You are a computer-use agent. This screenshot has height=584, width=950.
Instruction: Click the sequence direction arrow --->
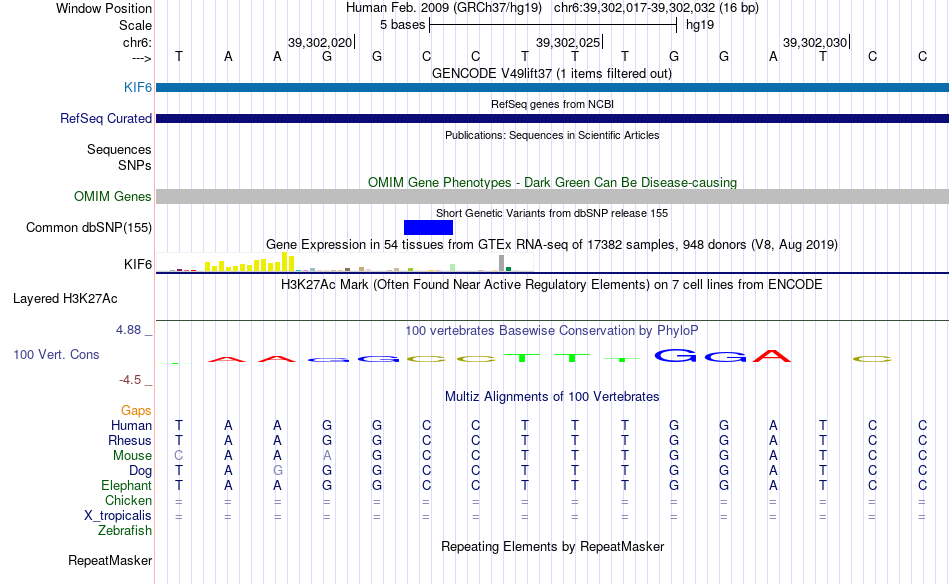[x=142, y=58]
